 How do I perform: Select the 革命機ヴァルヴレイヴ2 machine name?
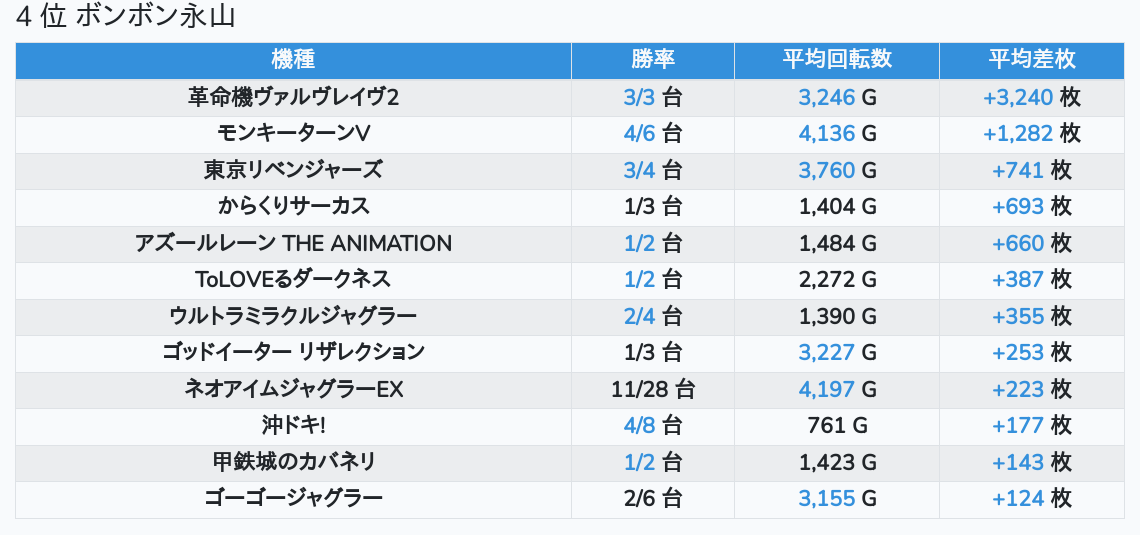(x=293, y=97)
